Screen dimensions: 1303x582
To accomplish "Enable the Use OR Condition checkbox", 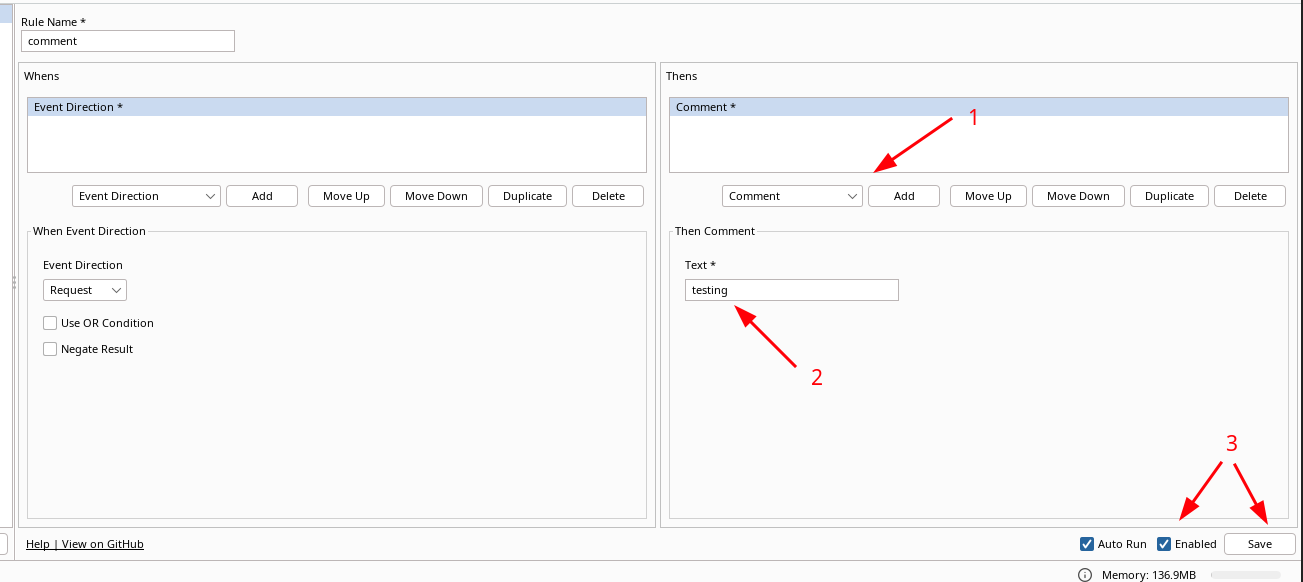I will (49, 323).
